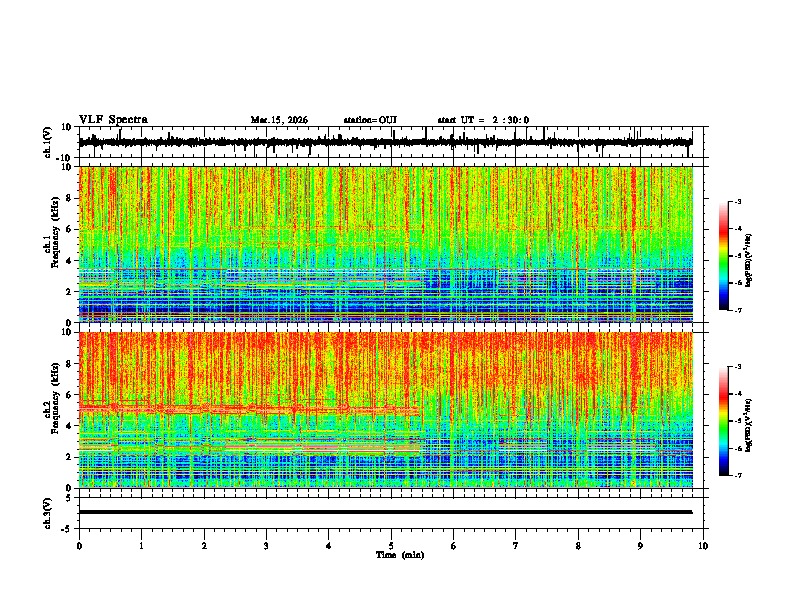Click the time axis tick label "8"

coord(578,546)
